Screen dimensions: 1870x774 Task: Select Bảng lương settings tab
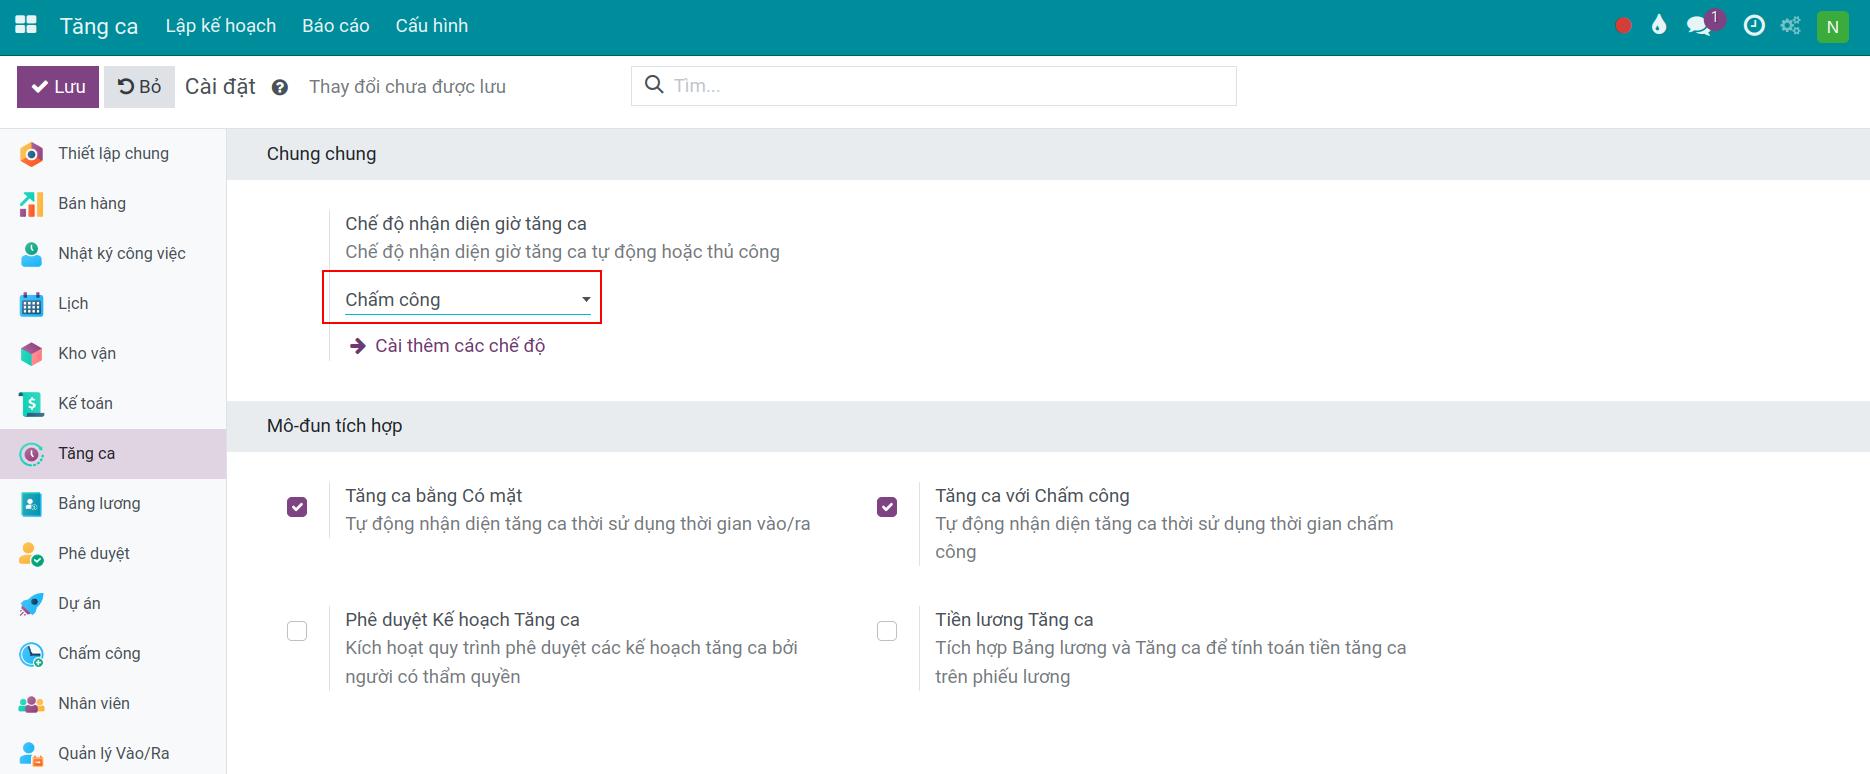pos(113,504)
